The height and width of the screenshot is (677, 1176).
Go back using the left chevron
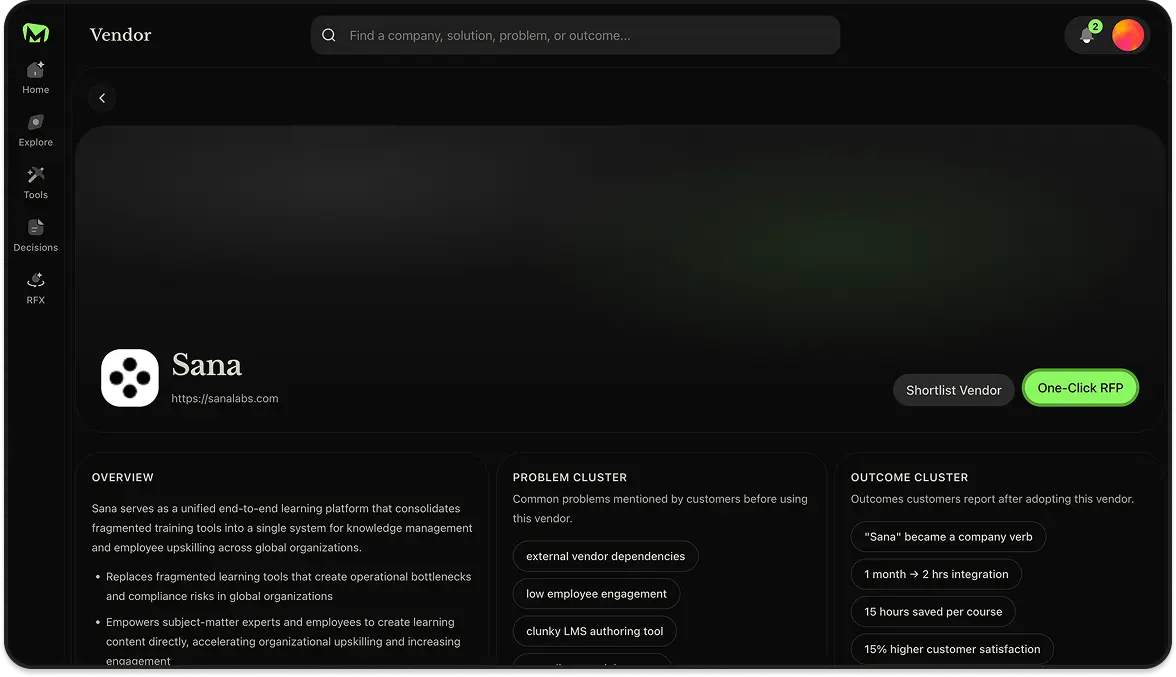tap(102, 98)
